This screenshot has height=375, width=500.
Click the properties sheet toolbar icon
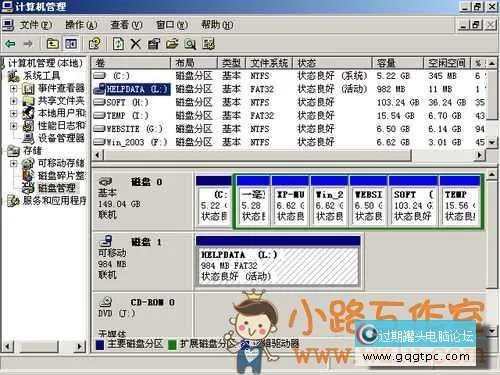[x=154, y=44]
